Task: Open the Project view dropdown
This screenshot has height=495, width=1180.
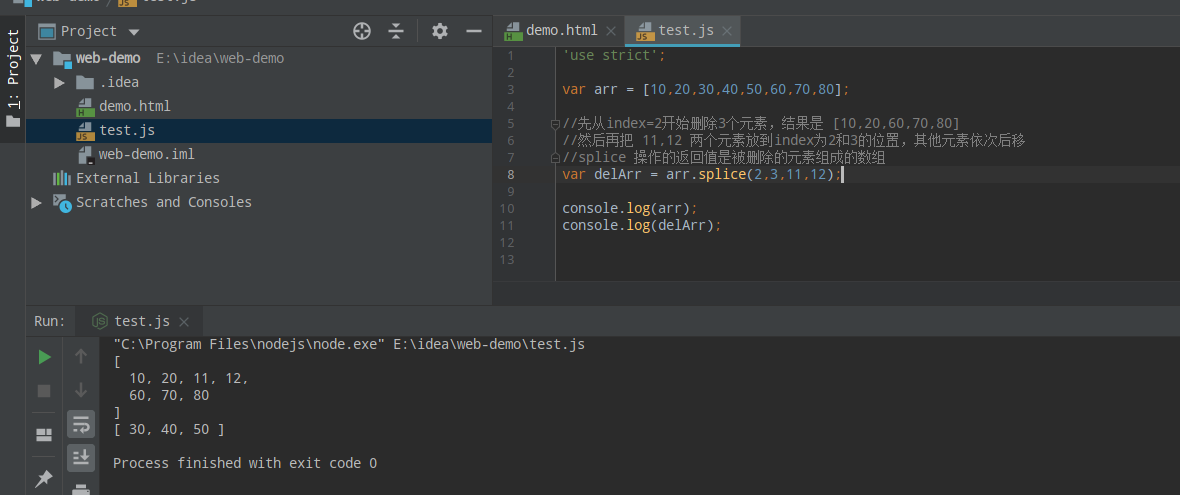Action: [134, 32]
